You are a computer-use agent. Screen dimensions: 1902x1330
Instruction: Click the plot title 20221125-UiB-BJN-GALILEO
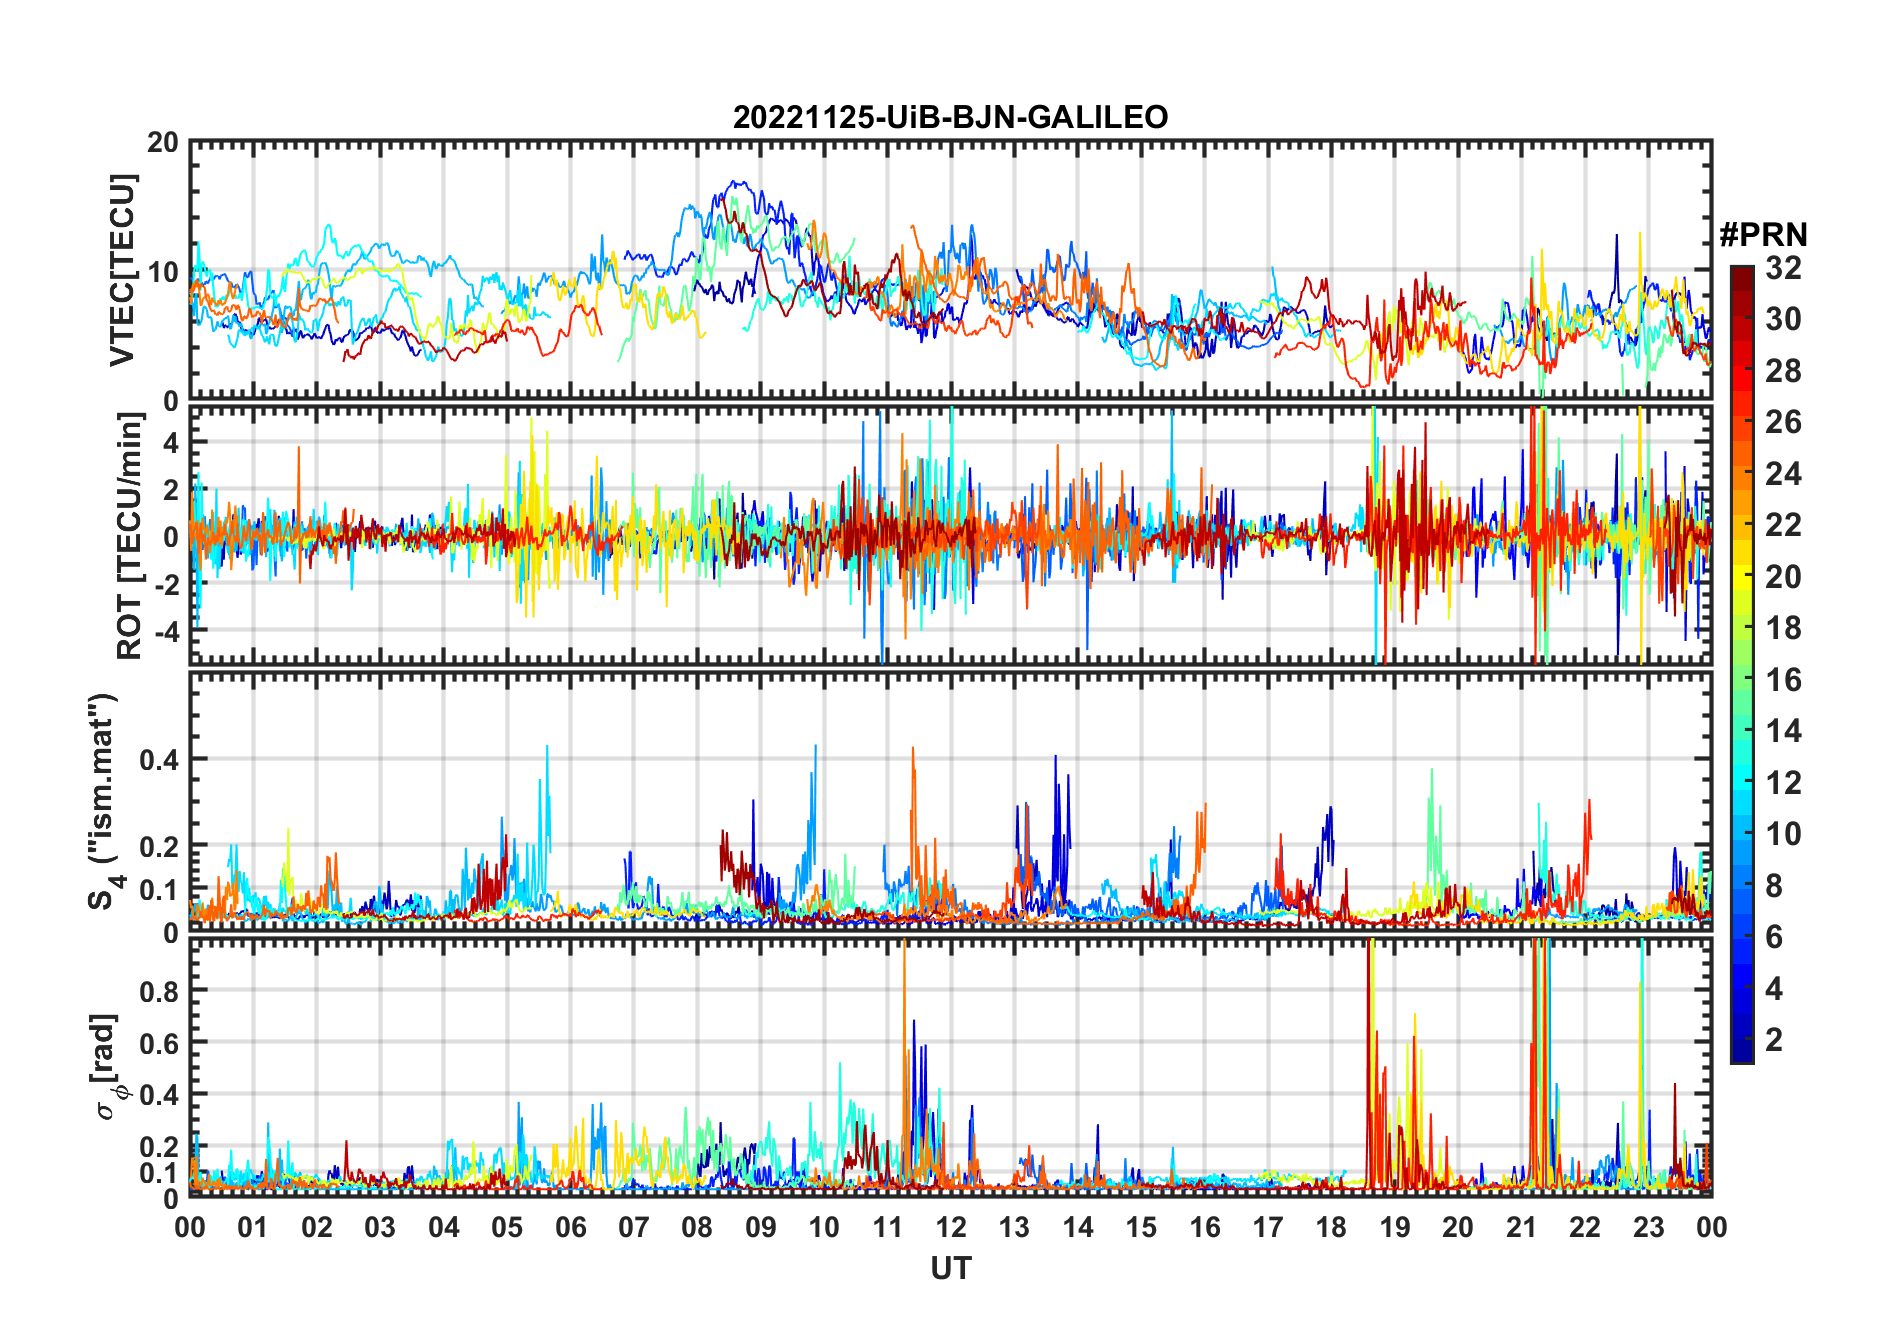950,118
